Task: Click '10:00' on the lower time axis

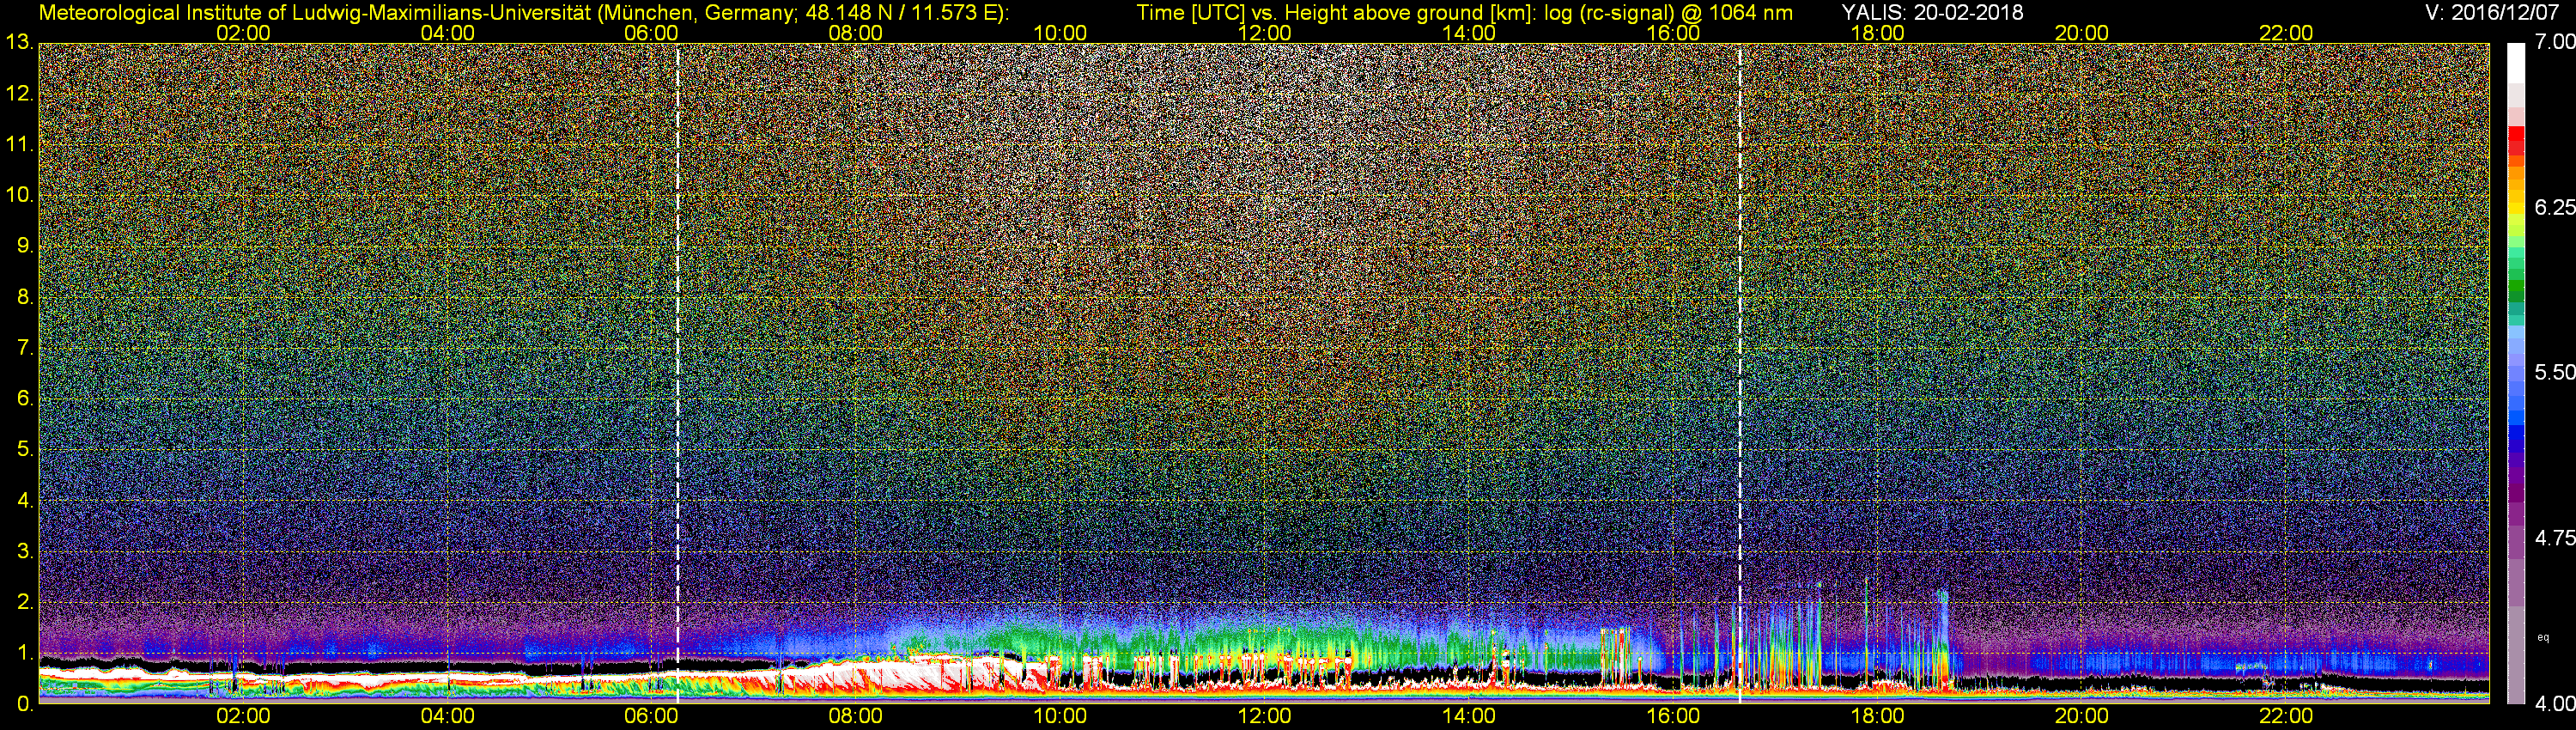Action: pos(1060,716)
